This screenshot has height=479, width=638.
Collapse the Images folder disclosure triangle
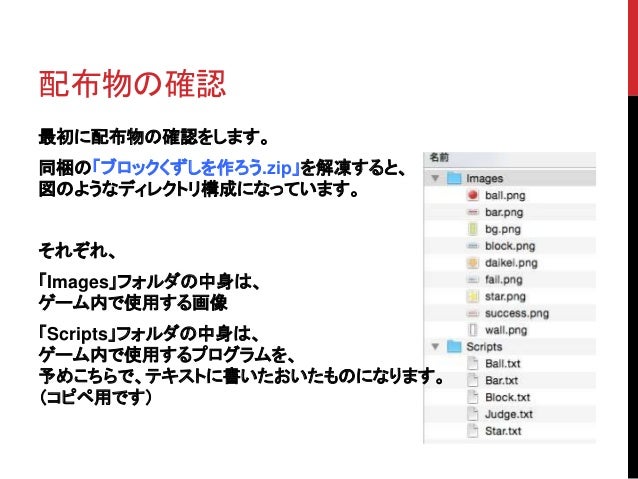(x=435, y=178)
